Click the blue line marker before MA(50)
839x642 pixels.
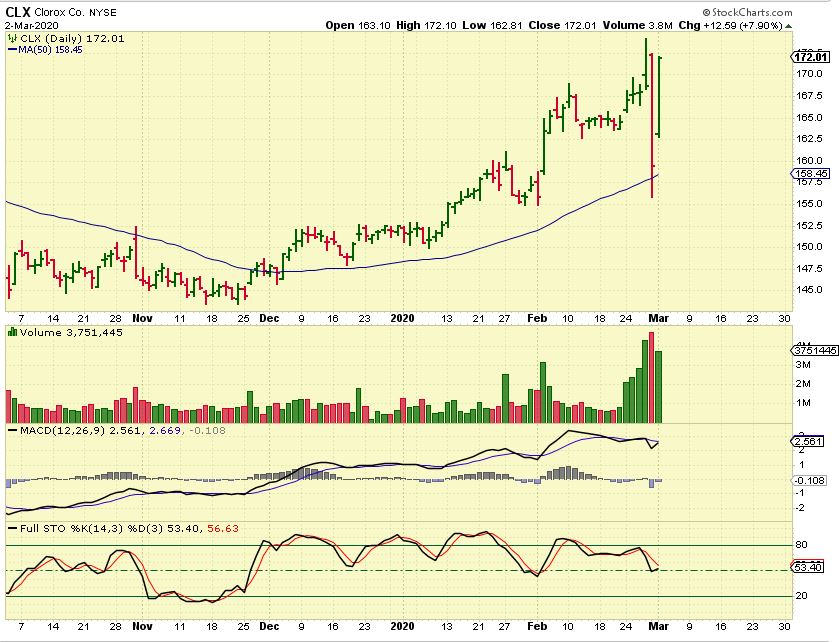(x=12, y=50)
